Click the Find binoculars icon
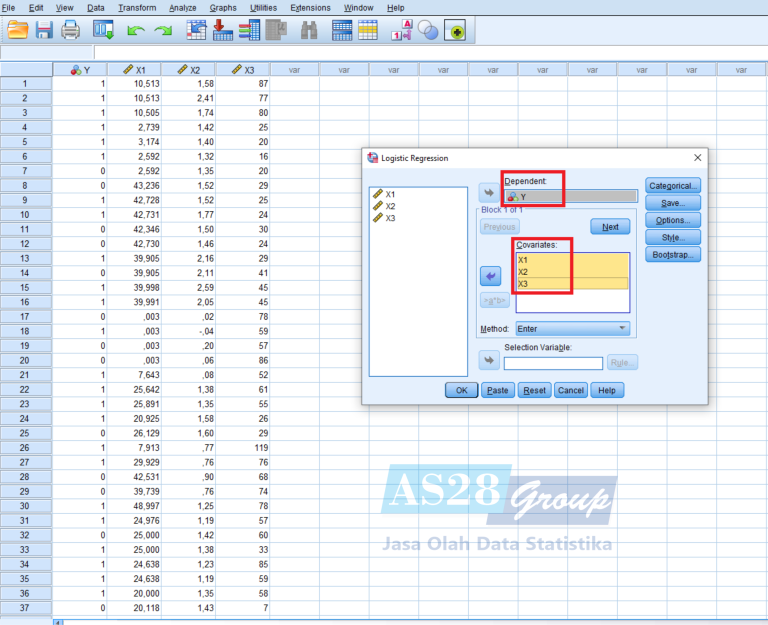The image size is (768, 625). click(x=309, y=31)
